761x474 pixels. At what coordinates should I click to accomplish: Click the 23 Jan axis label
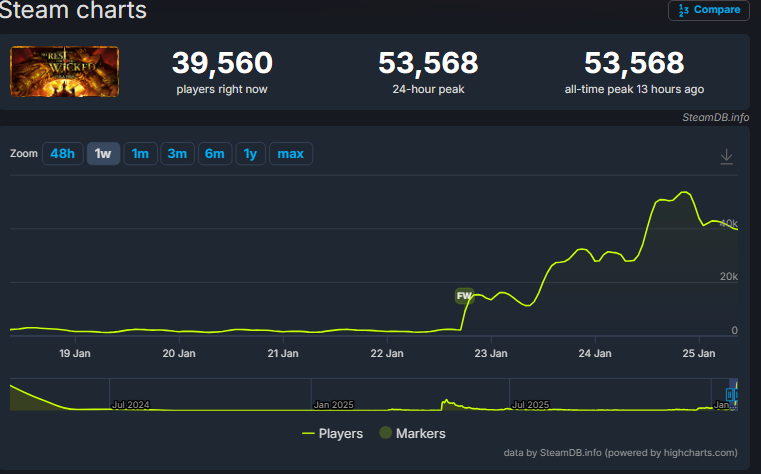click(491, 353)
